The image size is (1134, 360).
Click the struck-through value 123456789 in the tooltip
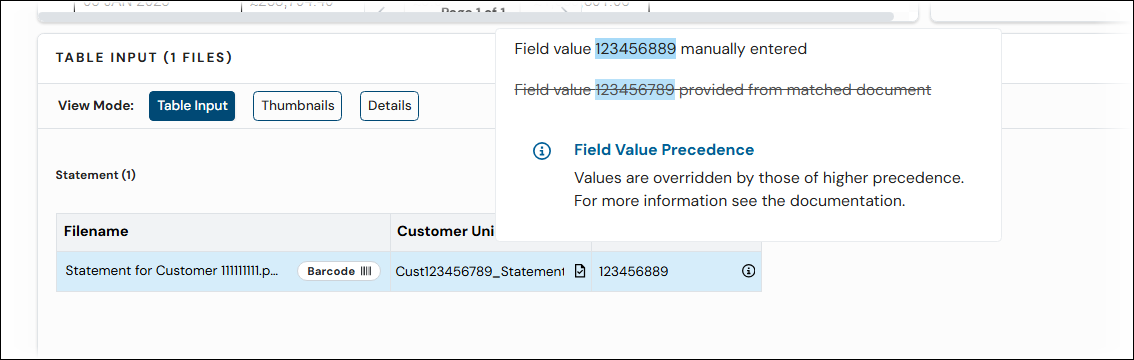point(635,90)
